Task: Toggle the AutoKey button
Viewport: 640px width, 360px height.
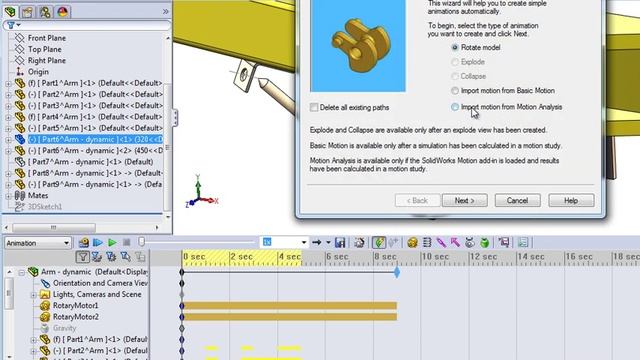Action: [x=379, y=242]
